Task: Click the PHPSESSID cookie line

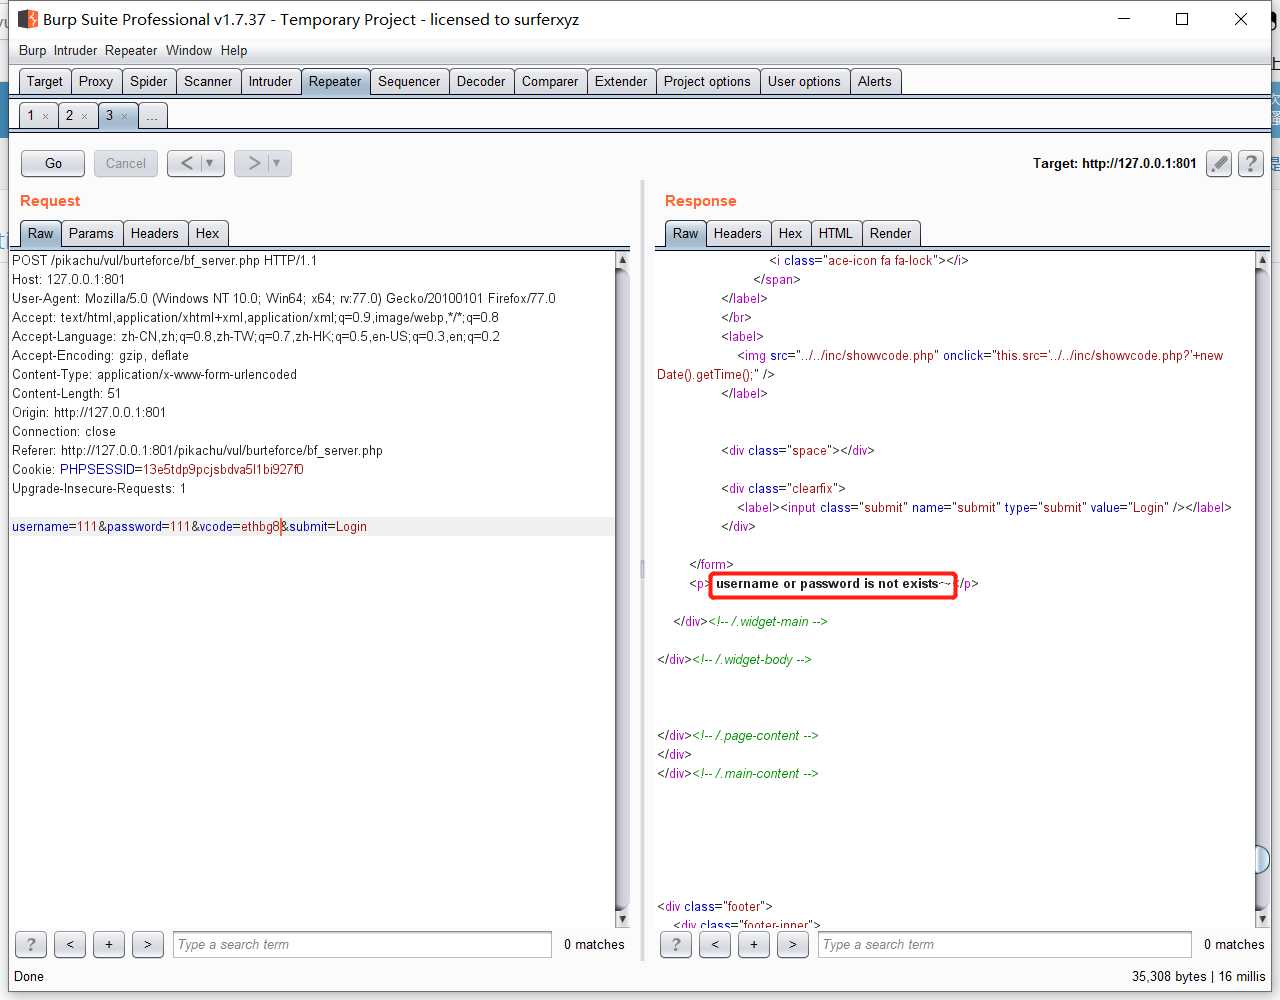Action: pyautogui.click(x=158, y=469)
